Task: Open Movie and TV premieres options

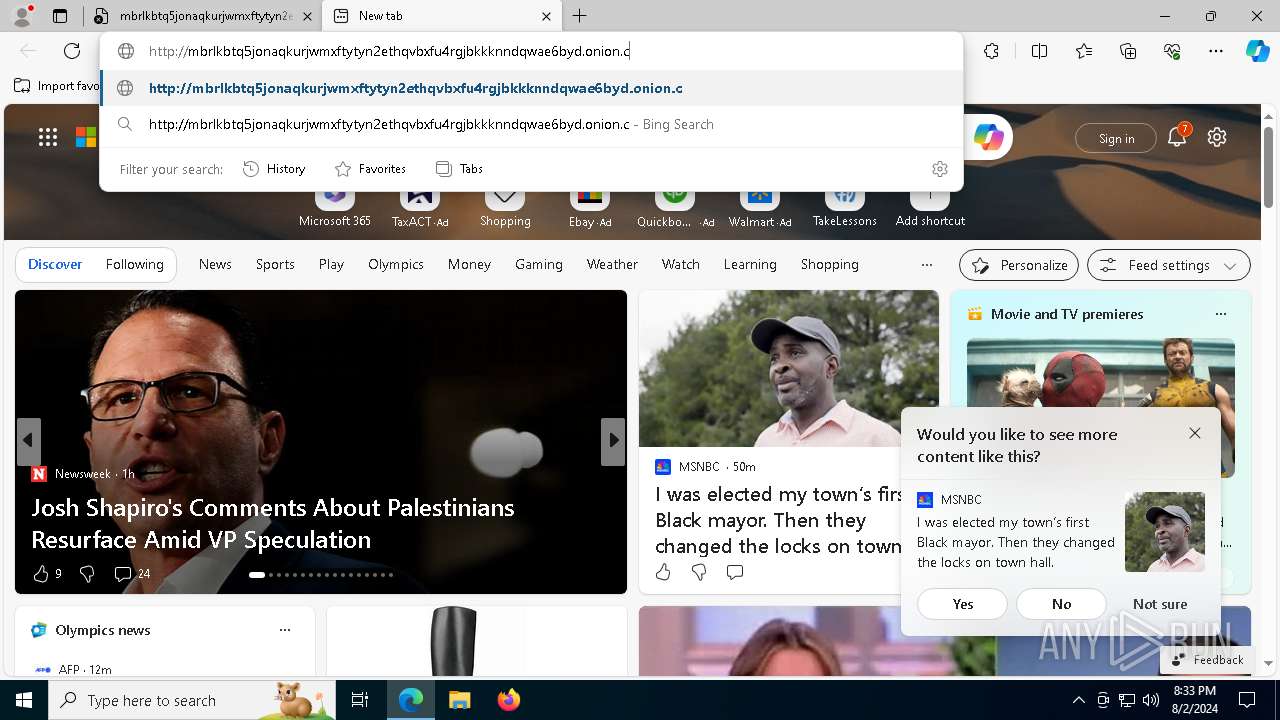Action: (1220, 314)
